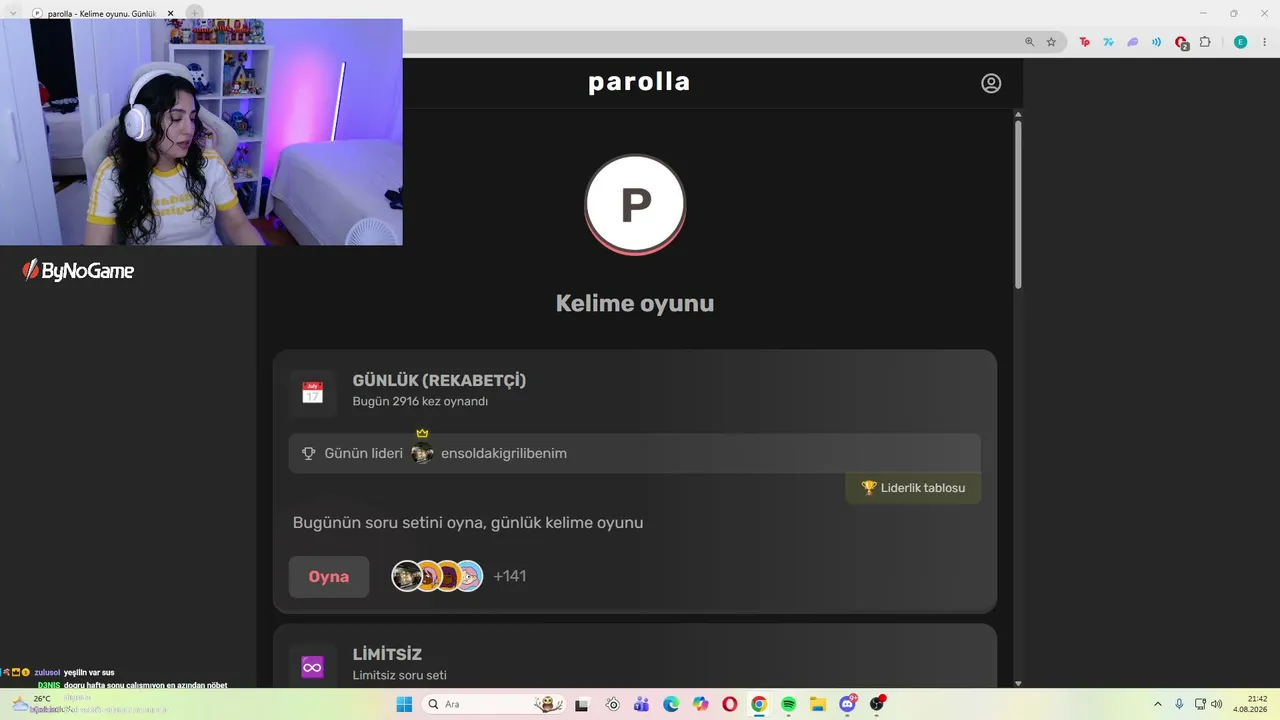Click the calendar icon of the Günlük card

(313, 392)
